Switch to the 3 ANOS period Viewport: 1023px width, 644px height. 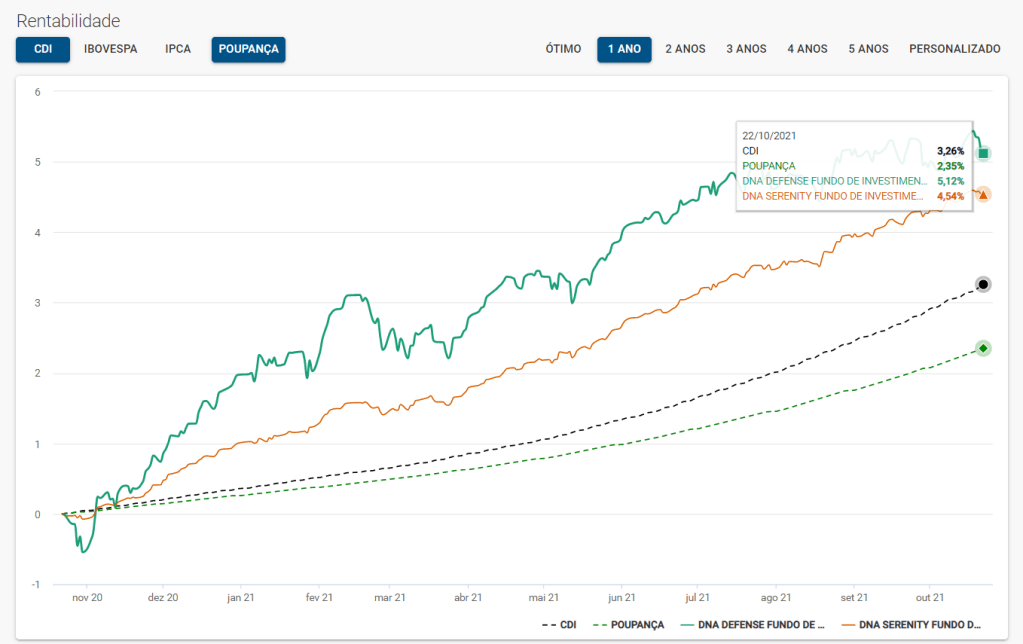click(x=746, y=49)
